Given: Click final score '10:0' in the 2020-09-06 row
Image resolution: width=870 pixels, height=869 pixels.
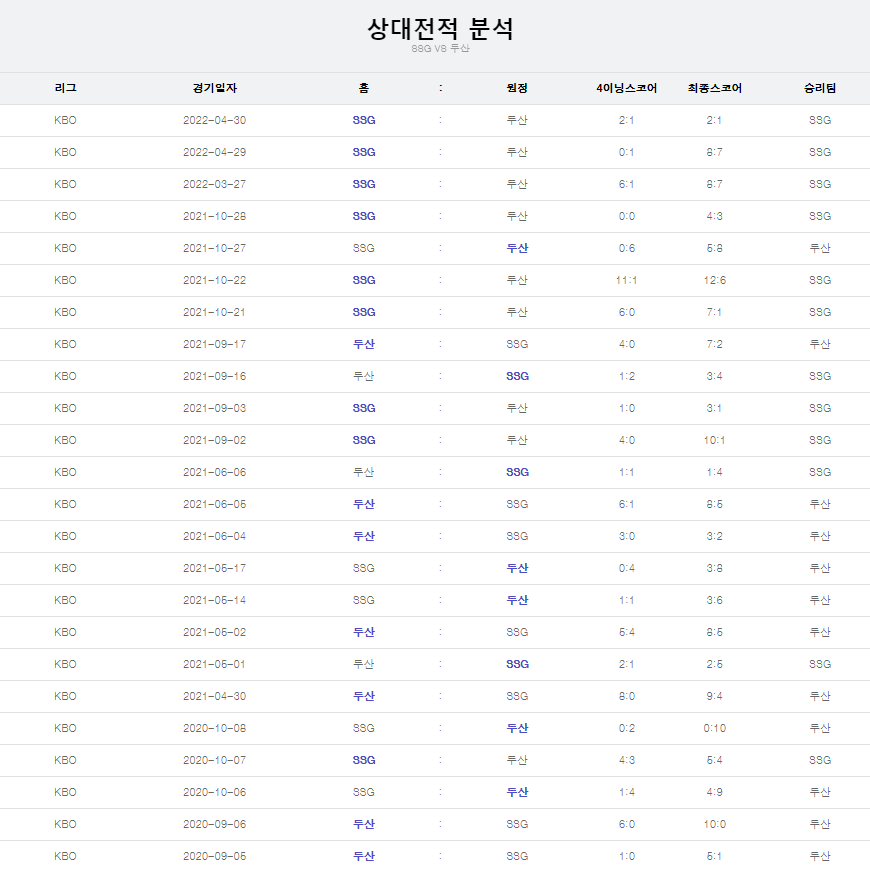Looking at the screenshot, I should (715, 825).
